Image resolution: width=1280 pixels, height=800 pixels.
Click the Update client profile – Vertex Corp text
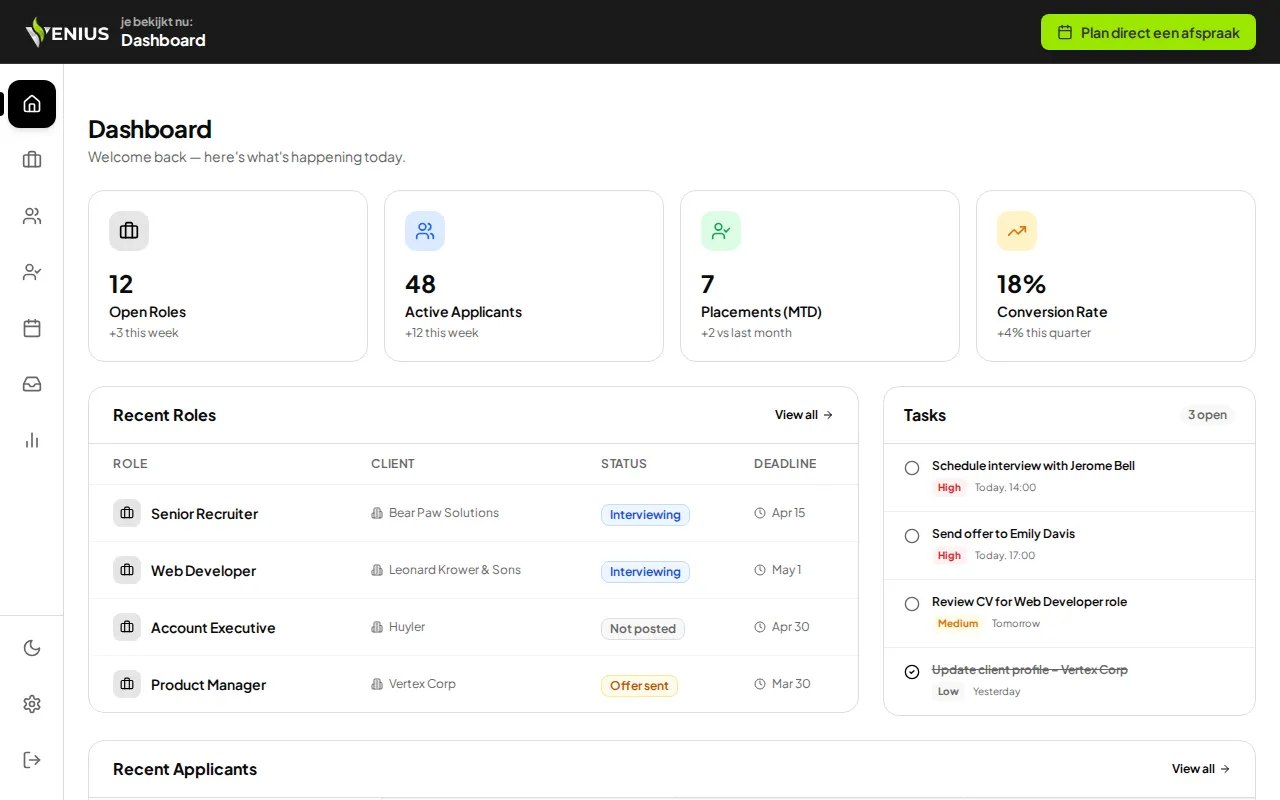[x=1030, y=670]
